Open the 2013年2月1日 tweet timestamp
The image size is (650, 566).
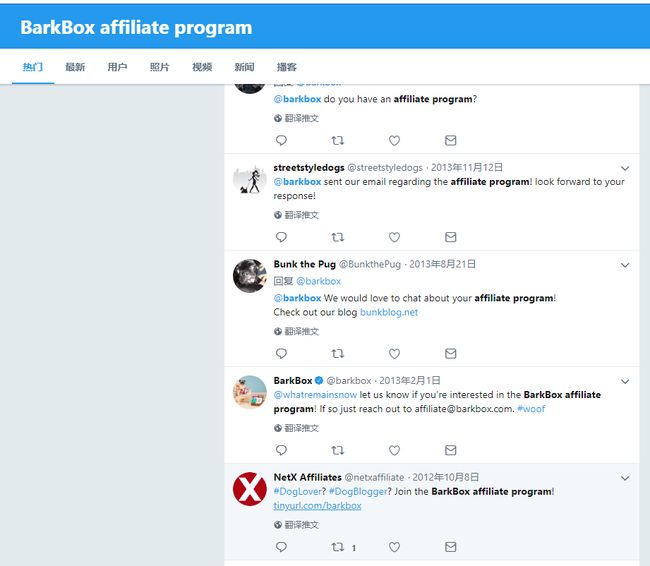pos(410,381)
